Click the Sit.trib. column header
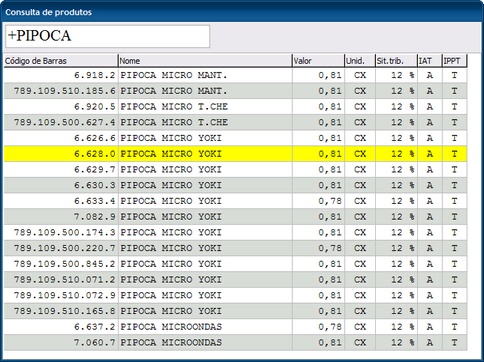Screen dimensions: 484x362 coord(396,61)
